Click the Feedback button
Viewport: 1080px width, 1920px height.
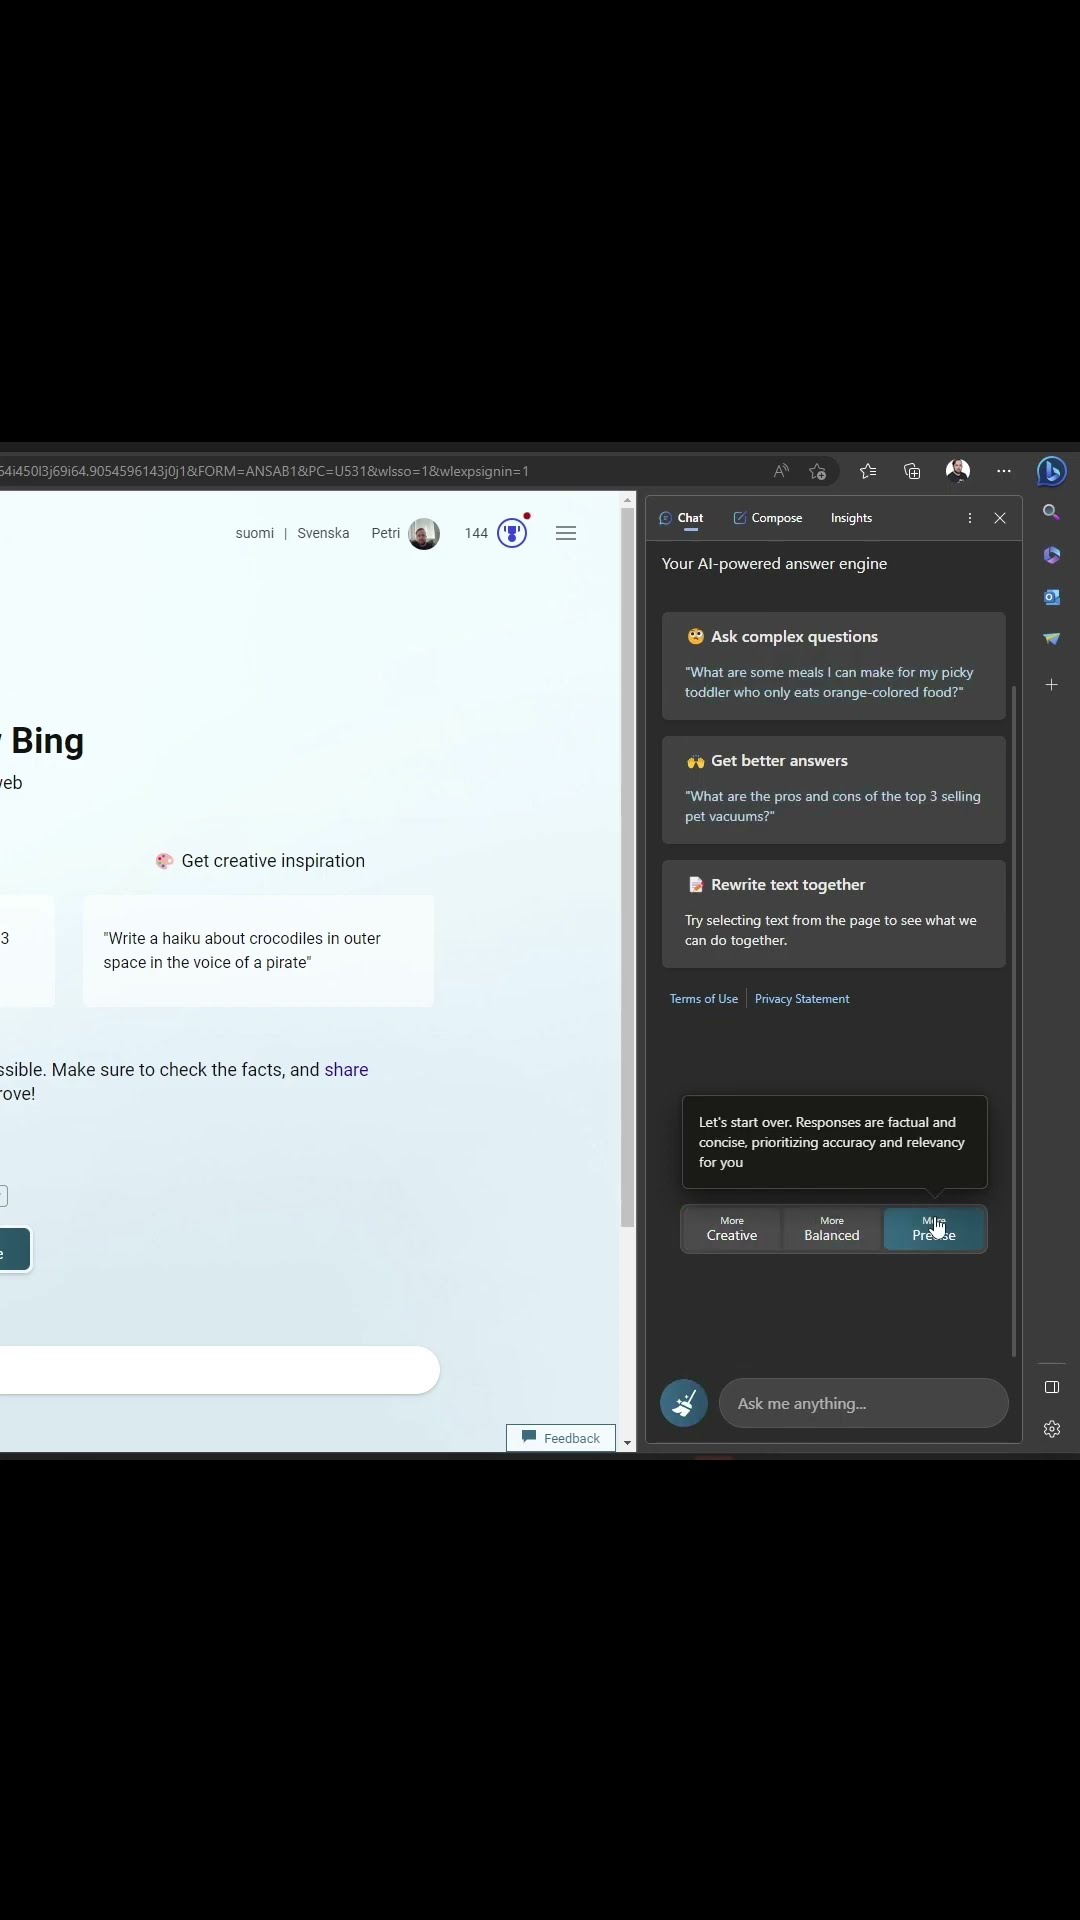point(561,1438)
